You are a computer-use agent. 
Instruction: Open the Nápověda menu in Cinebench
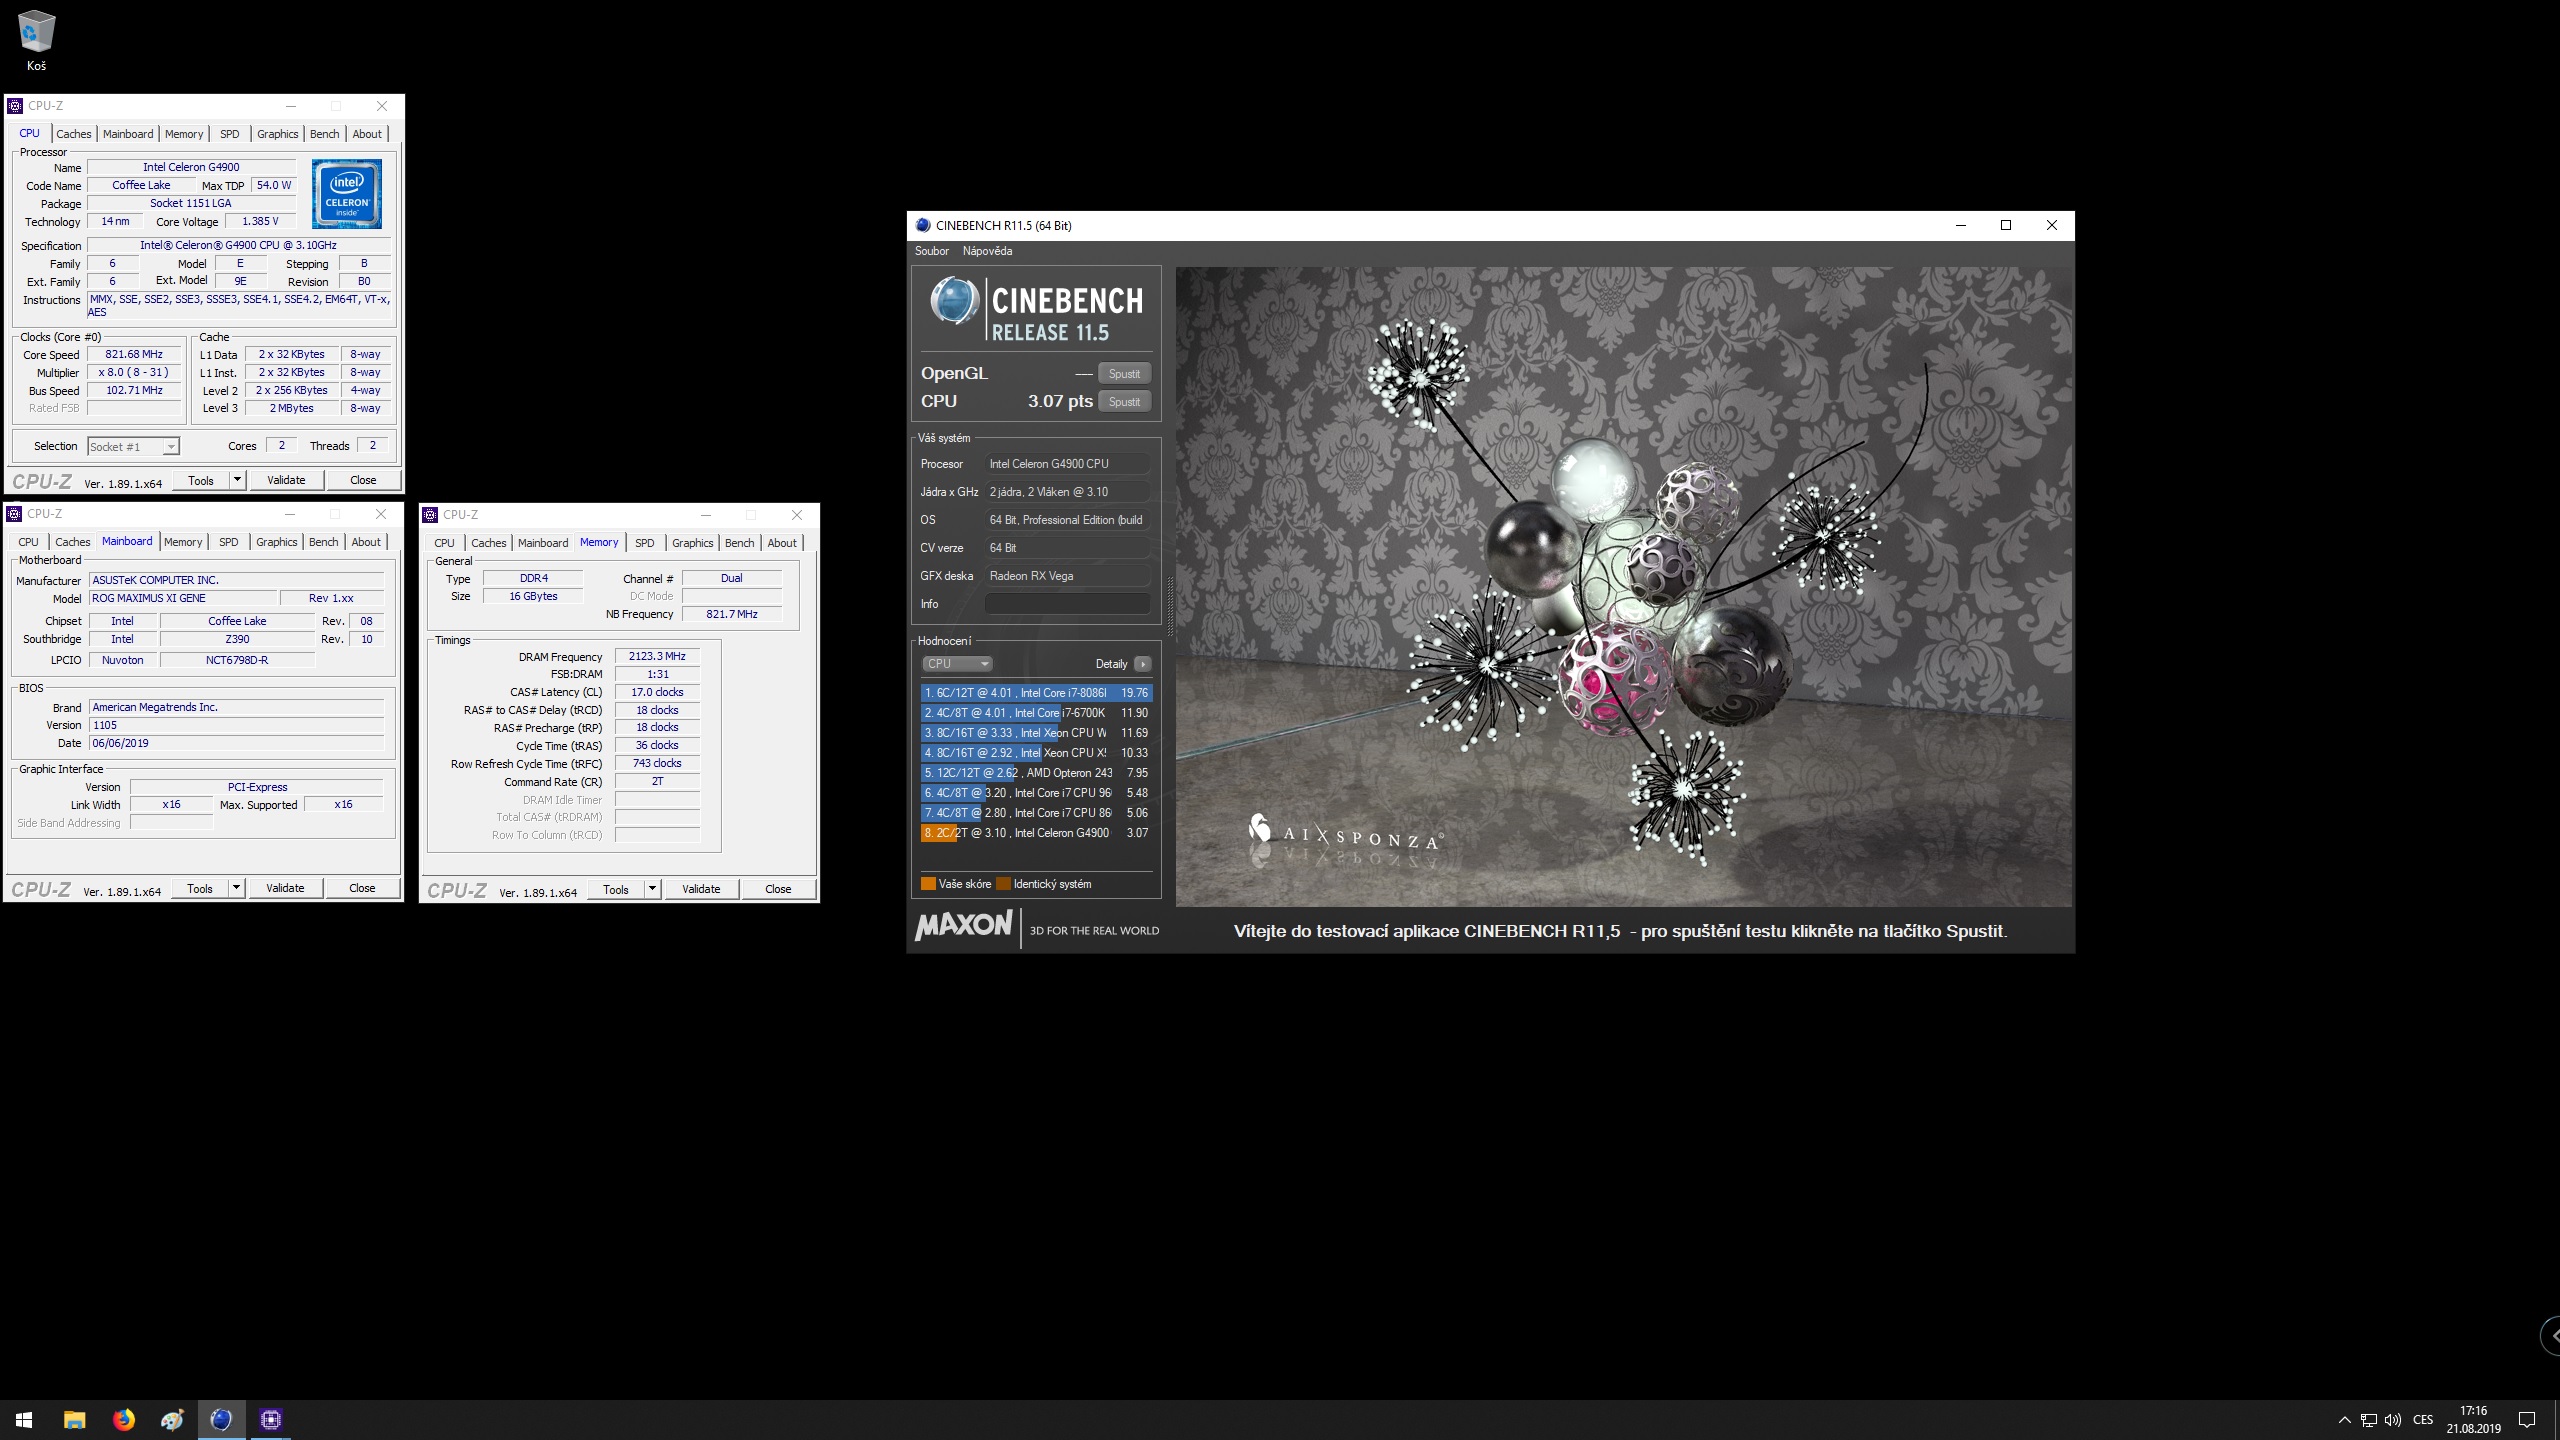click(987, 251)
